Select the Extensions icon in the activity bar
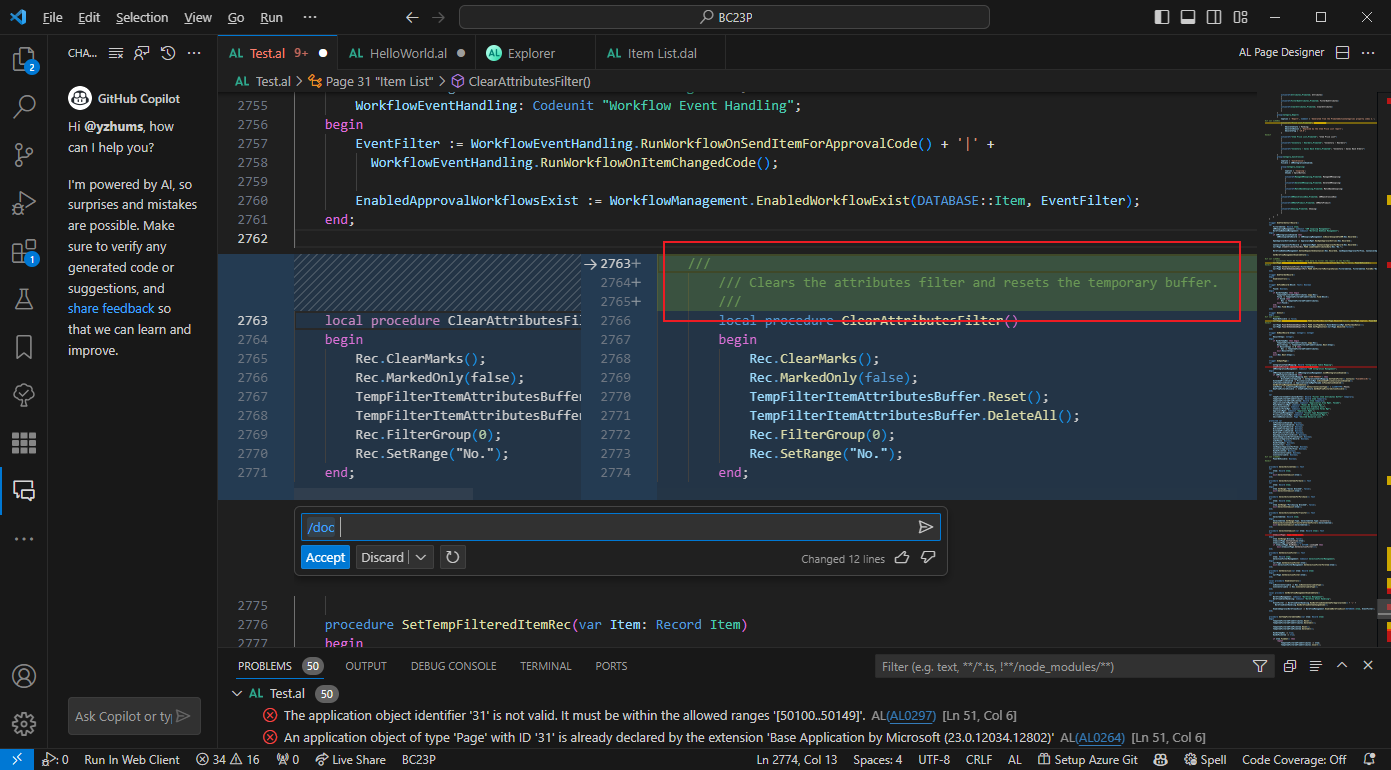Image resolution: width=1391 pixels, height=770 pixels. tap(24, 251)
